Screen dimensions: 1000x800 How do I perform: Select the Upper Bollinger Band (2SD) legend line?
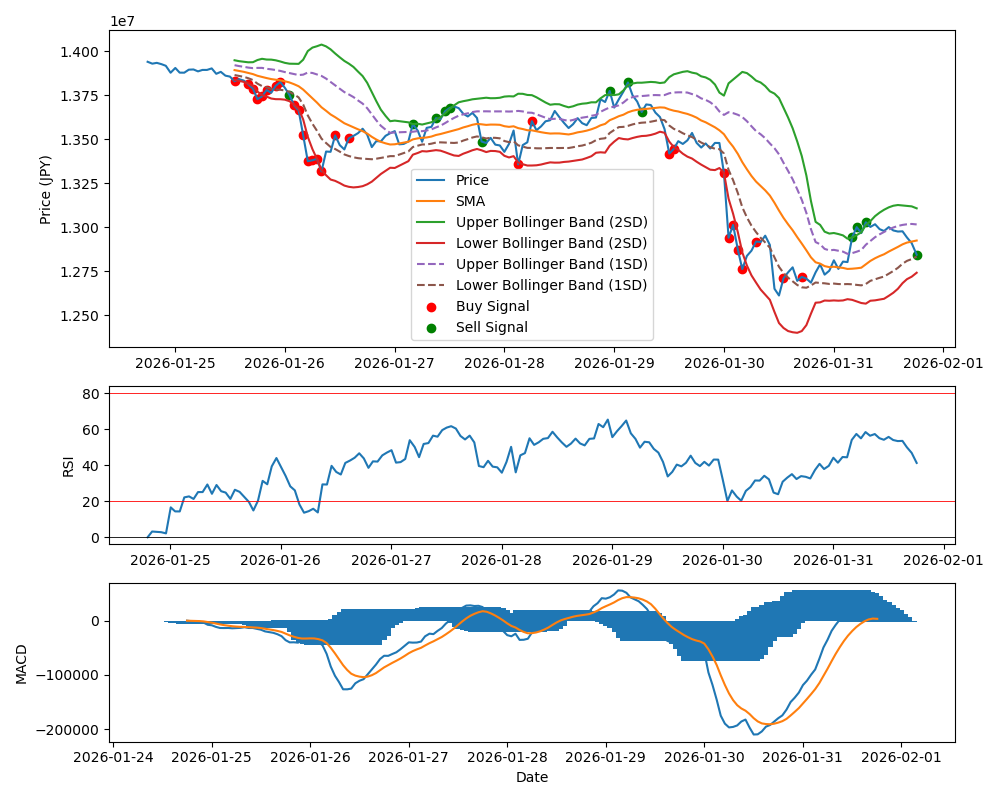click(x=432, y=223)
